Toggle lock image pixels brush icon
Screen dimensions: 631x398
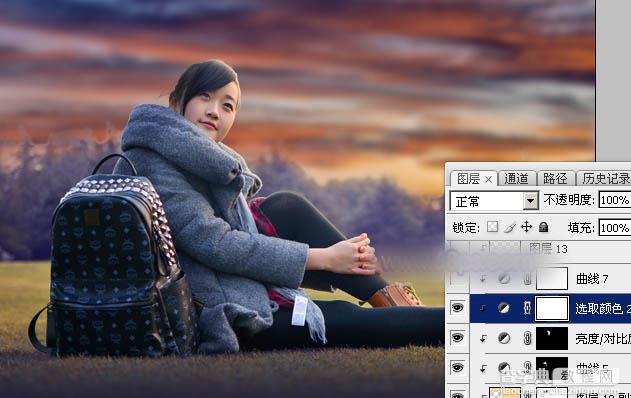coord(509,227)
